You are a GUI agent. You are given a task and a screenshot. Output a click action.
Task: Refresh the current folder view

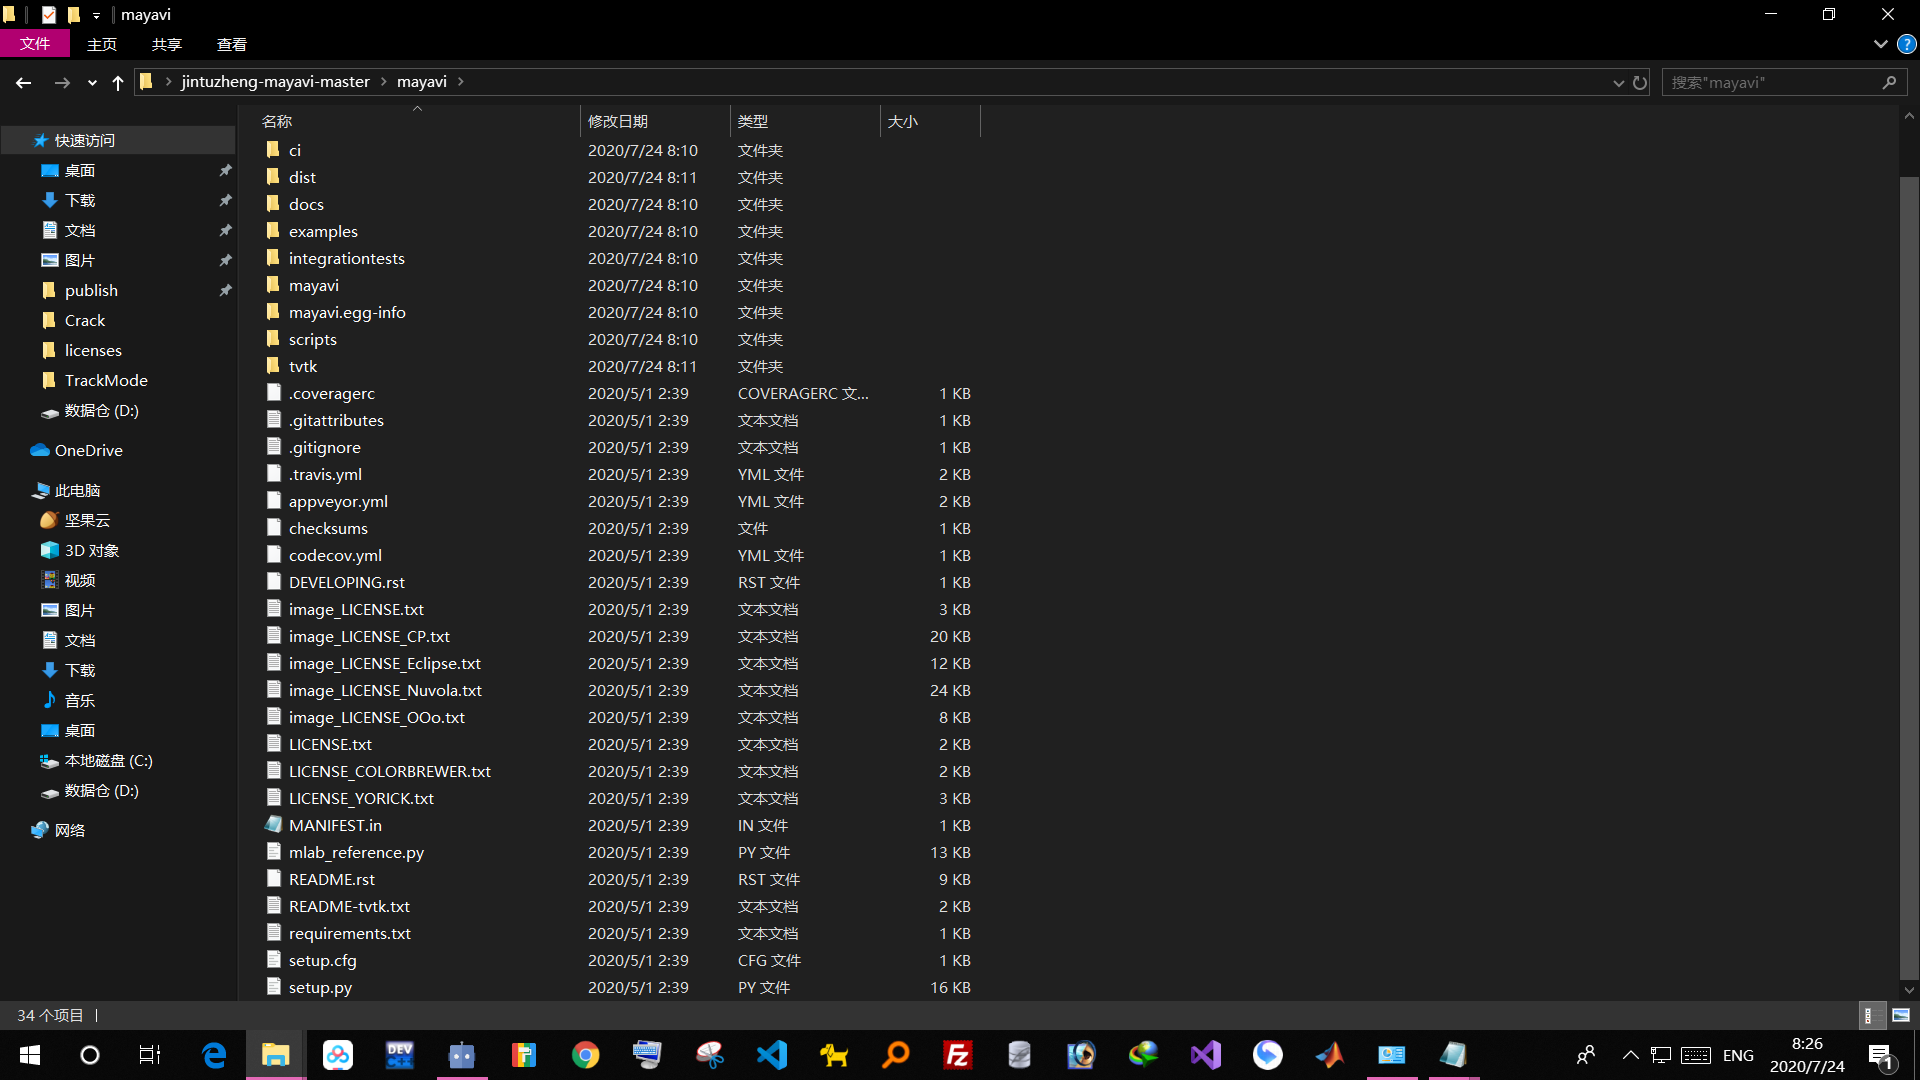point(1640,83)
